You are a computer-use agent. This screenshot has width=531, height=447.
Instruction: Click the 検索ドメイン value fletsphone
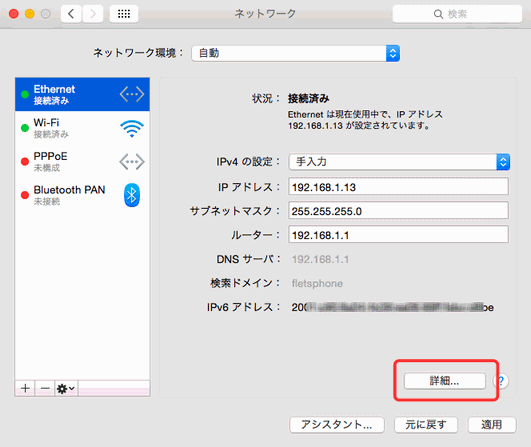(x=317, y=283)
